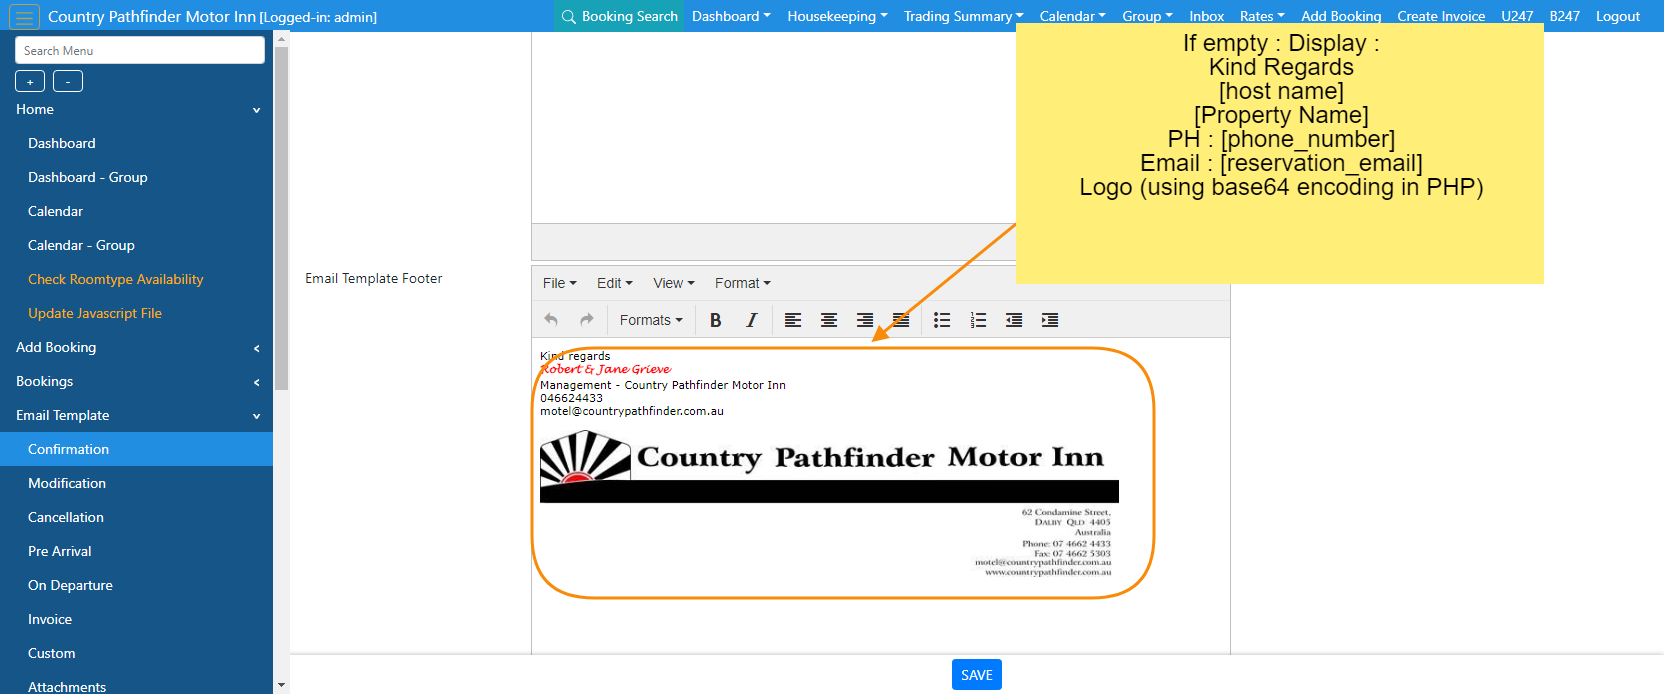Collapse the Home sidebar section
The image size is (1664, 694).
pyautogui.click(x=136, y=109)
